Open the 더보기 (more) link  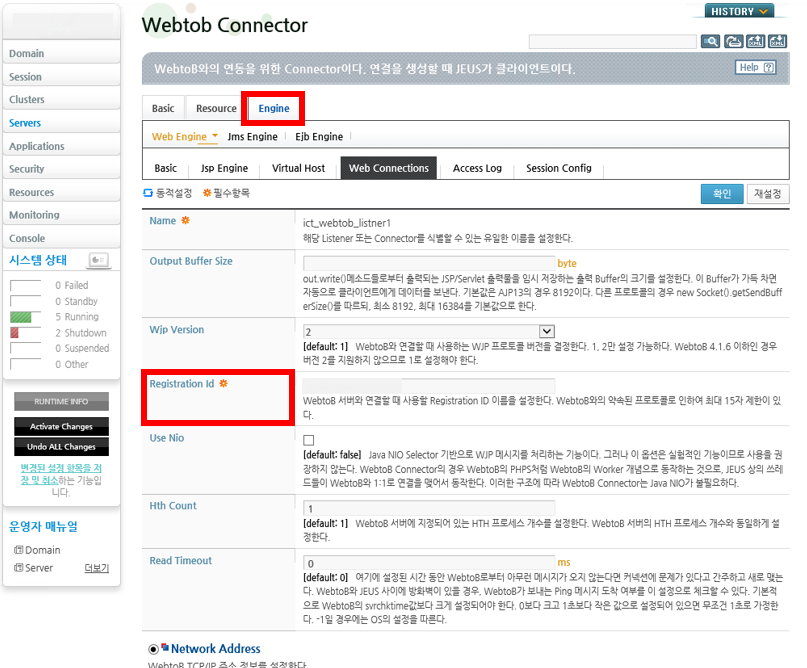97,568
